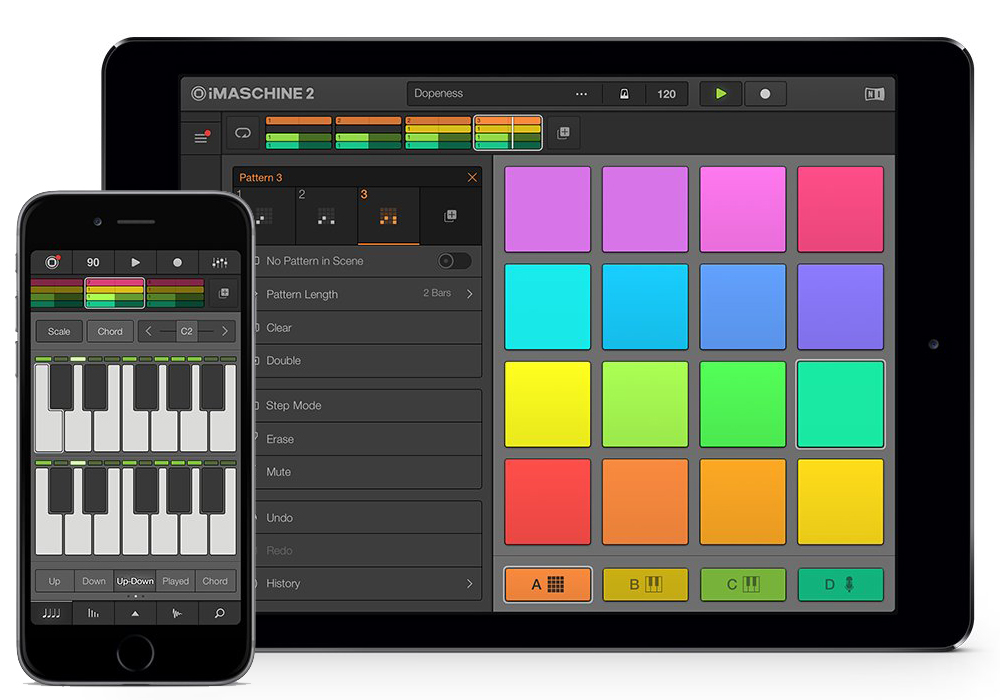Image resolution: width=1000 pixels, height=700 pixels.
Task: Open the Dopeness project options ellipsis
Action: point(581,94)
